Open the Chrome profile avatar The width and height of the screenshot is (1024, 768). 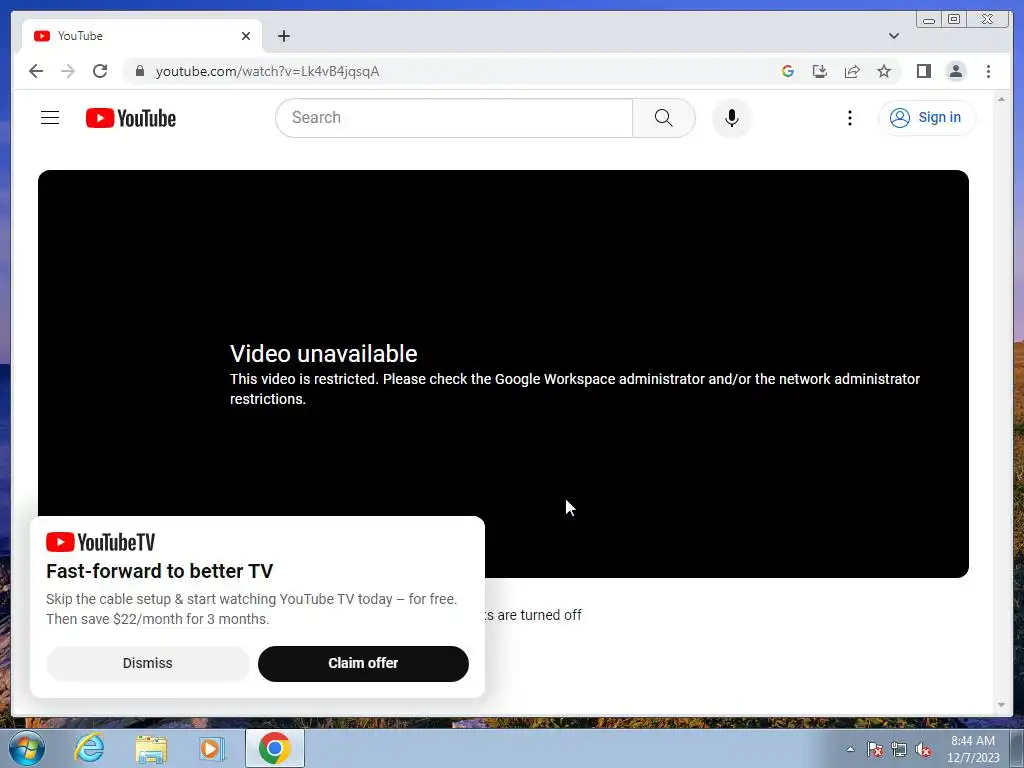pos(955,71)
